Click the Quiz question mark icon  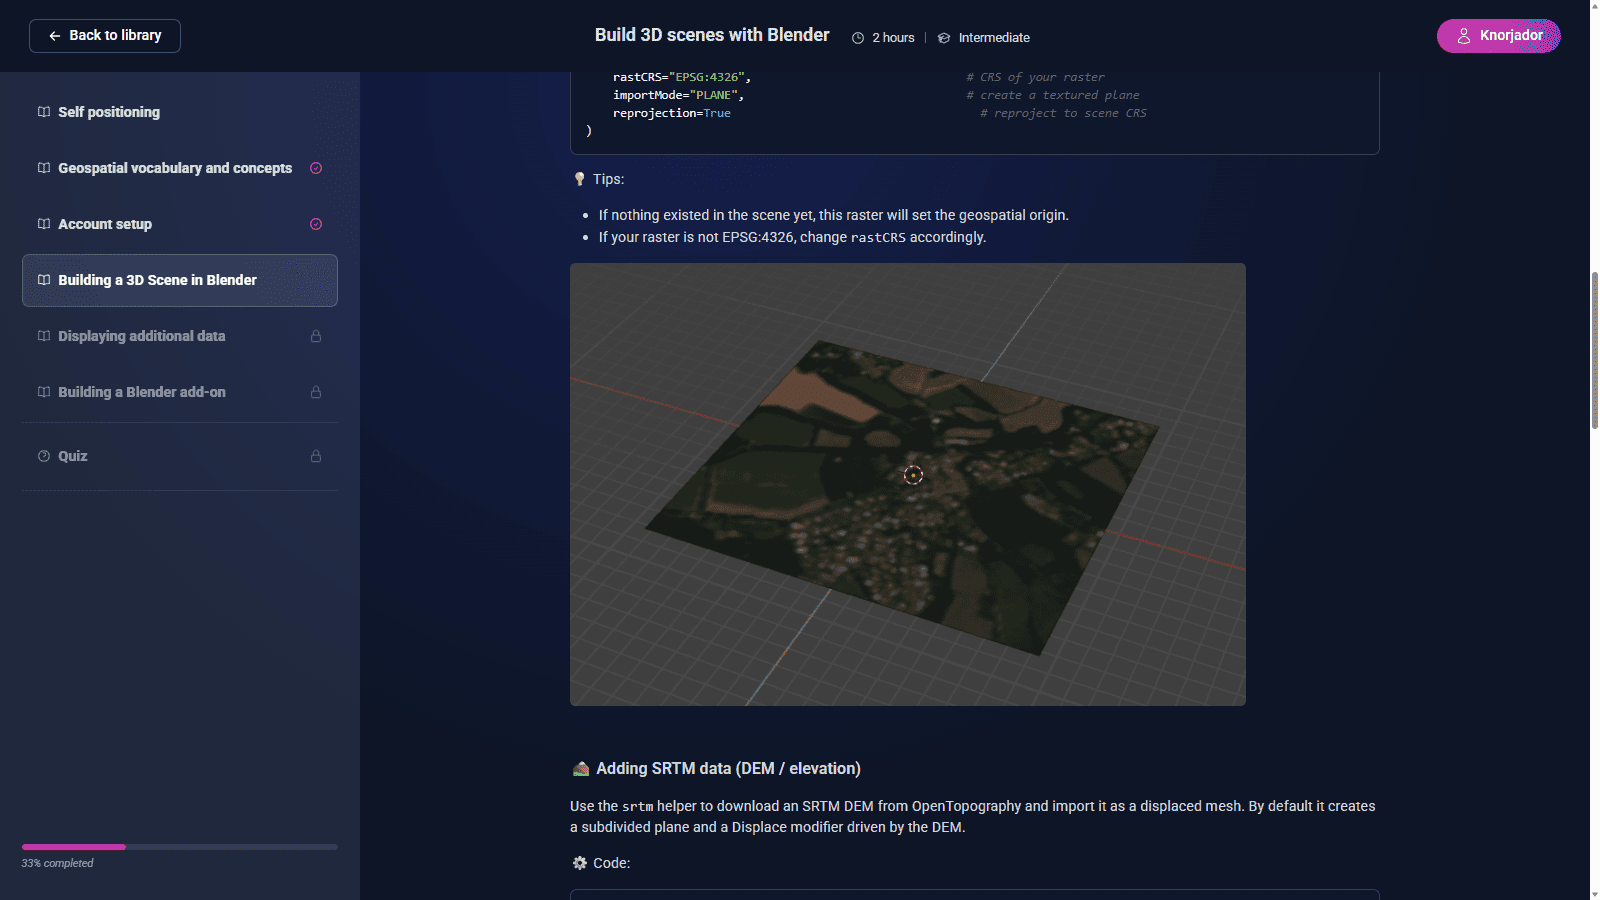[44, 456]
